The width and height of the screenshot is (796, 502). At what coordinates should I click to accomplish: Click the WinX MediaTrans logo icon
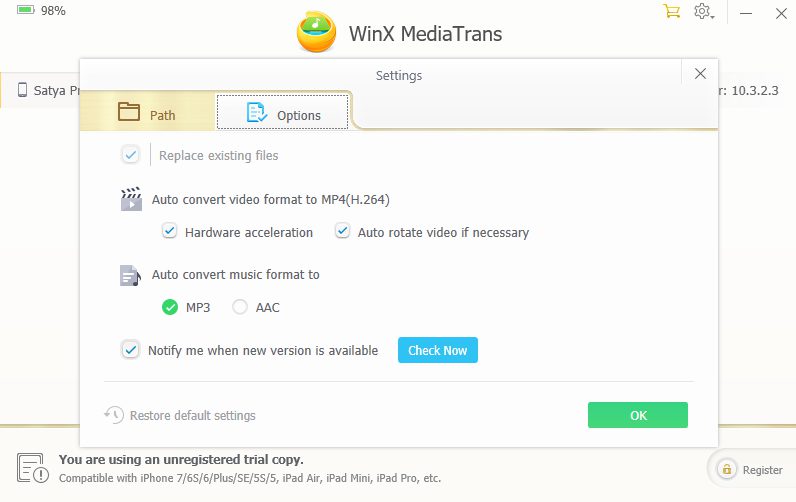coord(316,32)
